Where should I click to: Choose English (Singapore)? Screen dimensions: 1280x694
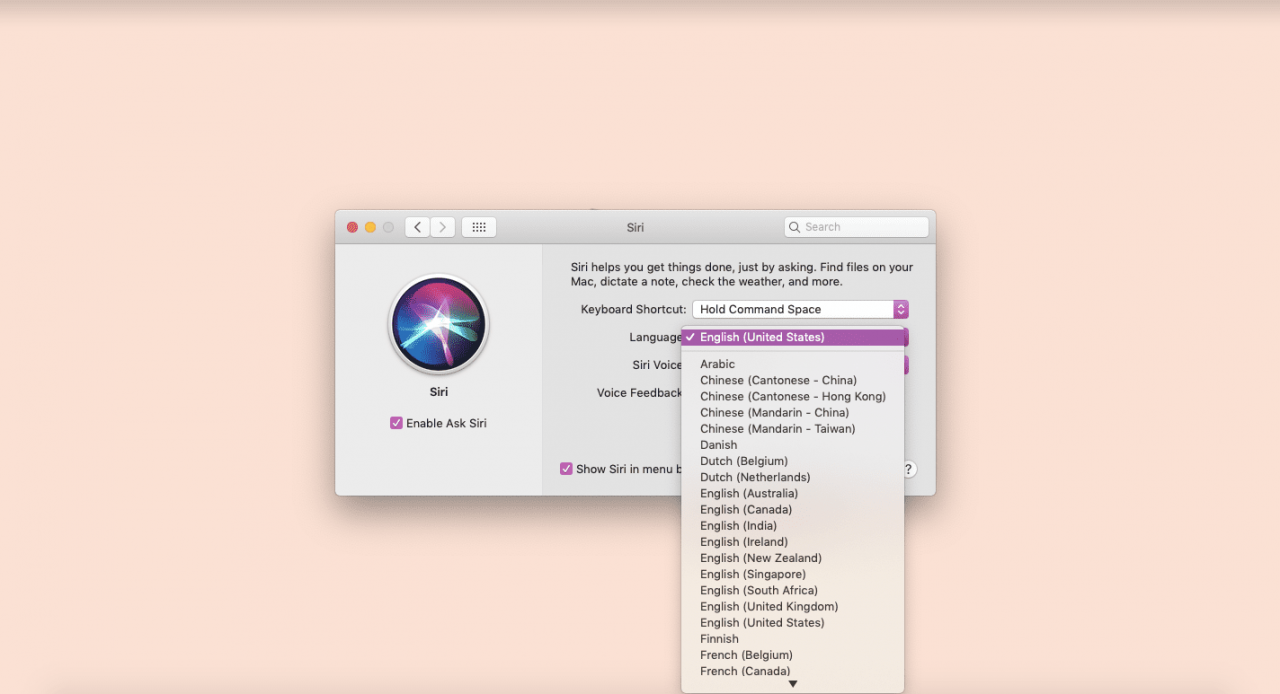click(x=793, y=574)
